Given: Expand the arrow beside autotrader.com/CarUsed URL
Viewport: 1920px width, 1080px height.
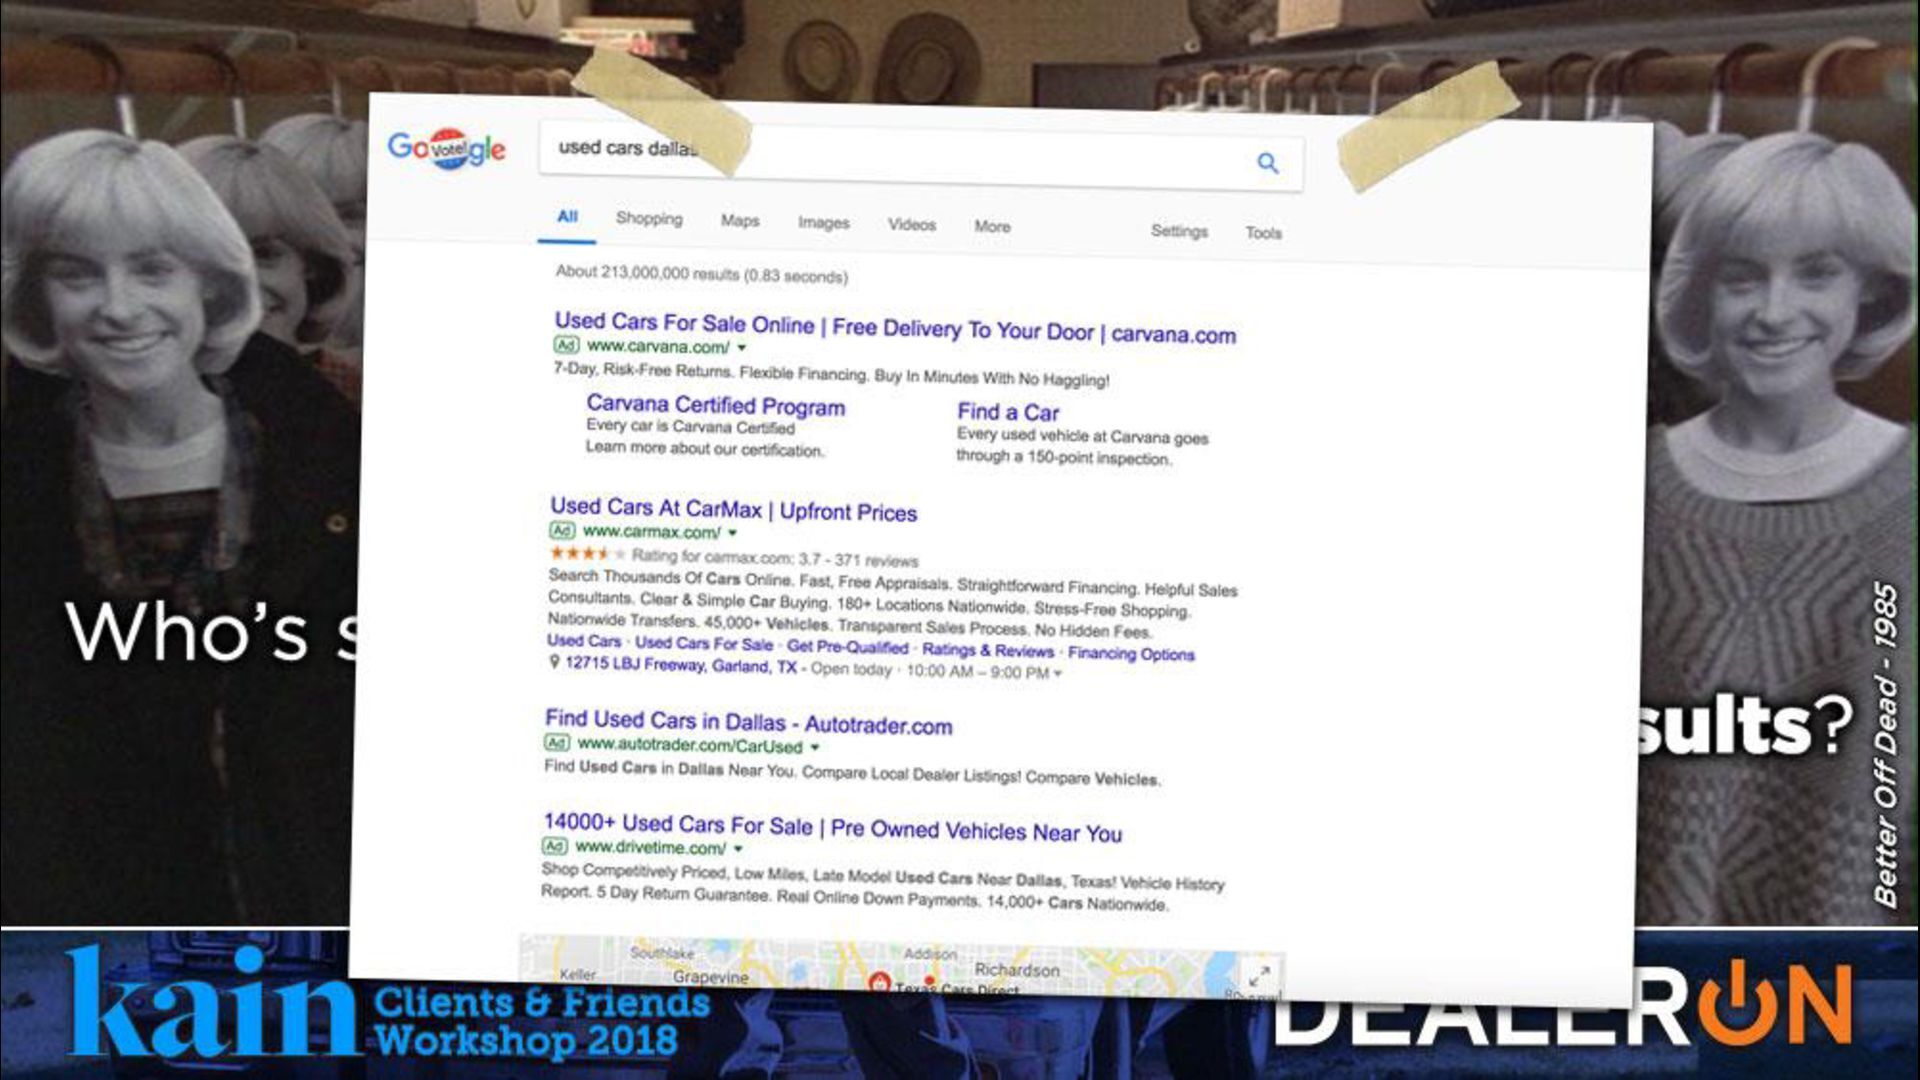Looking at the screenshot, I should 815,747.
